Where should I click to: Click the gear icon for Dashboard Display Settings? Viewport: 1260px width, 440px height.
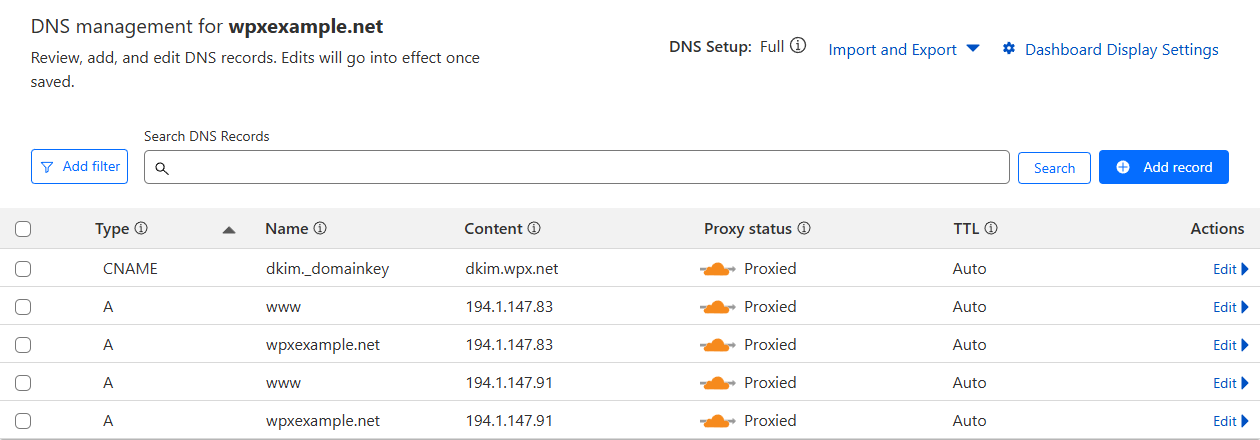1009,49
